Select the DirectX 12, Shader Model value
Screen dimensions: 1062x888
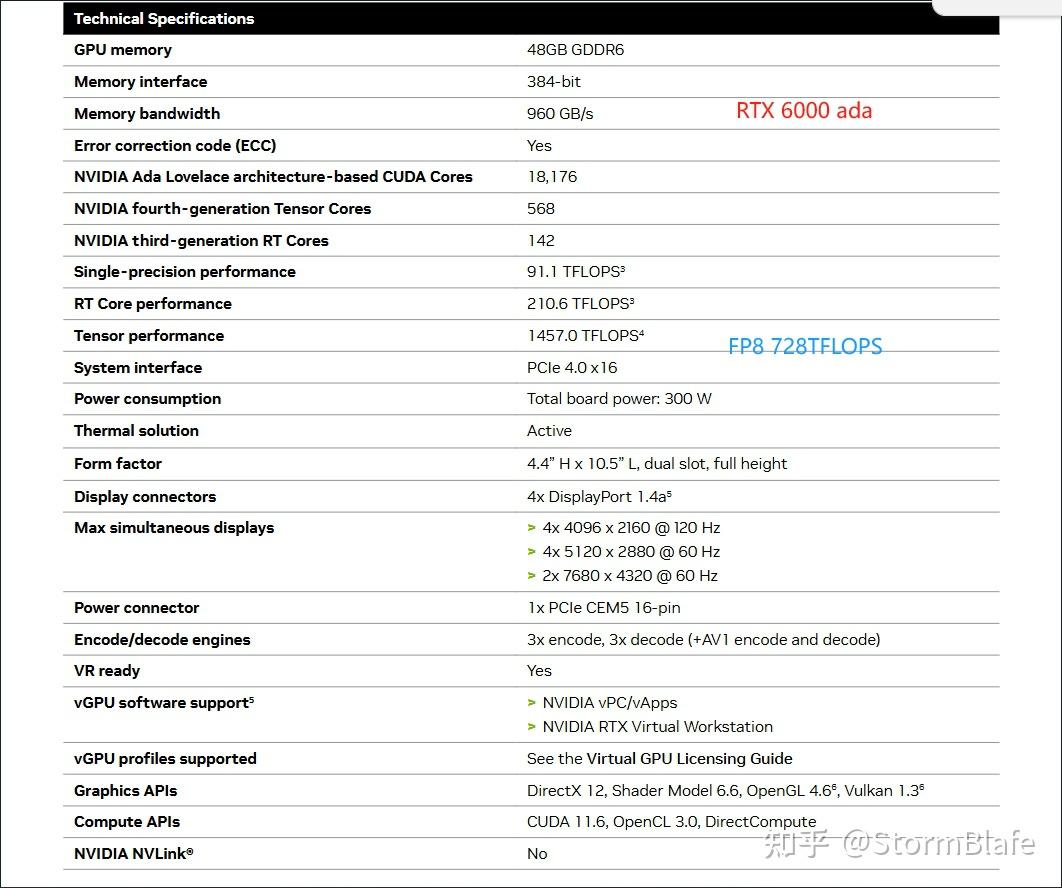(x=725, y=791)
